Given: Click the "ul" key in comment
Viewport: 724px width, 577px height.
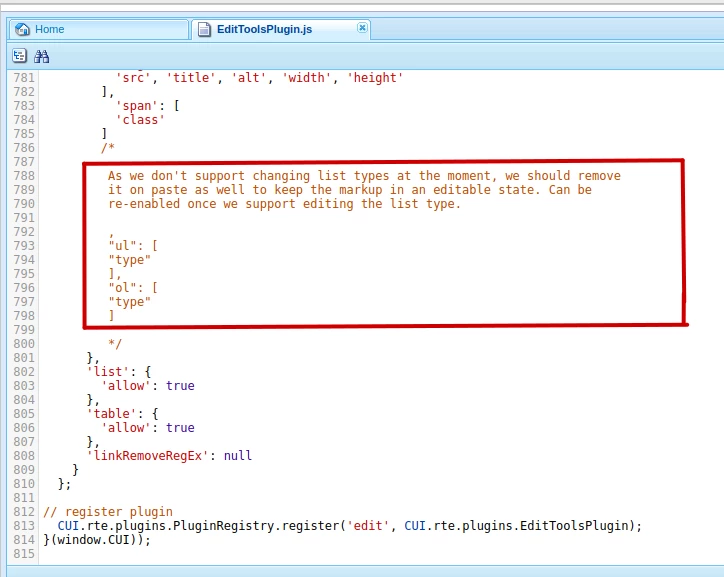Looking at the screenshot, I should 122,246.
